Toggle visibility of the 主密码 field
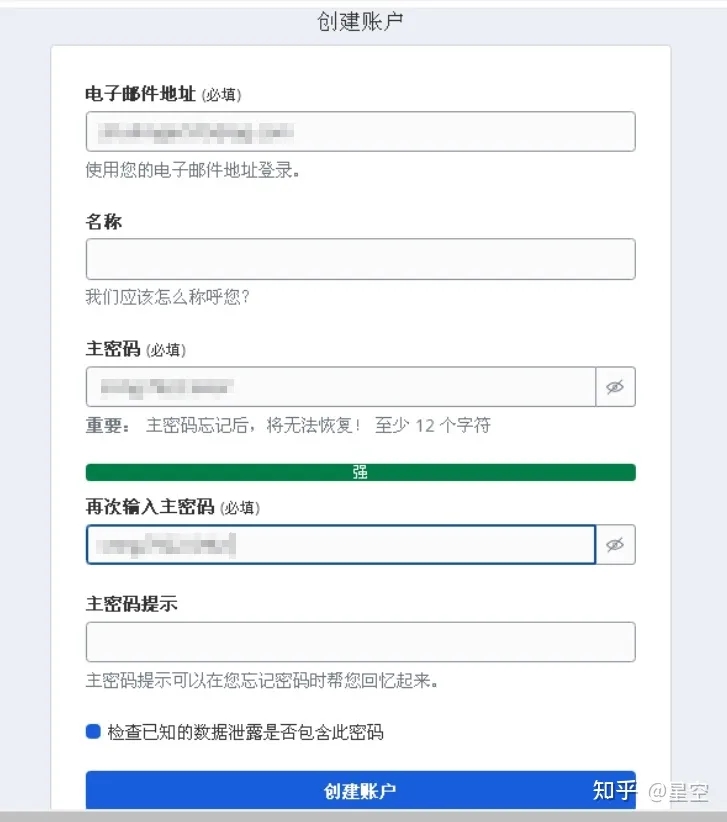 [615, 387]
